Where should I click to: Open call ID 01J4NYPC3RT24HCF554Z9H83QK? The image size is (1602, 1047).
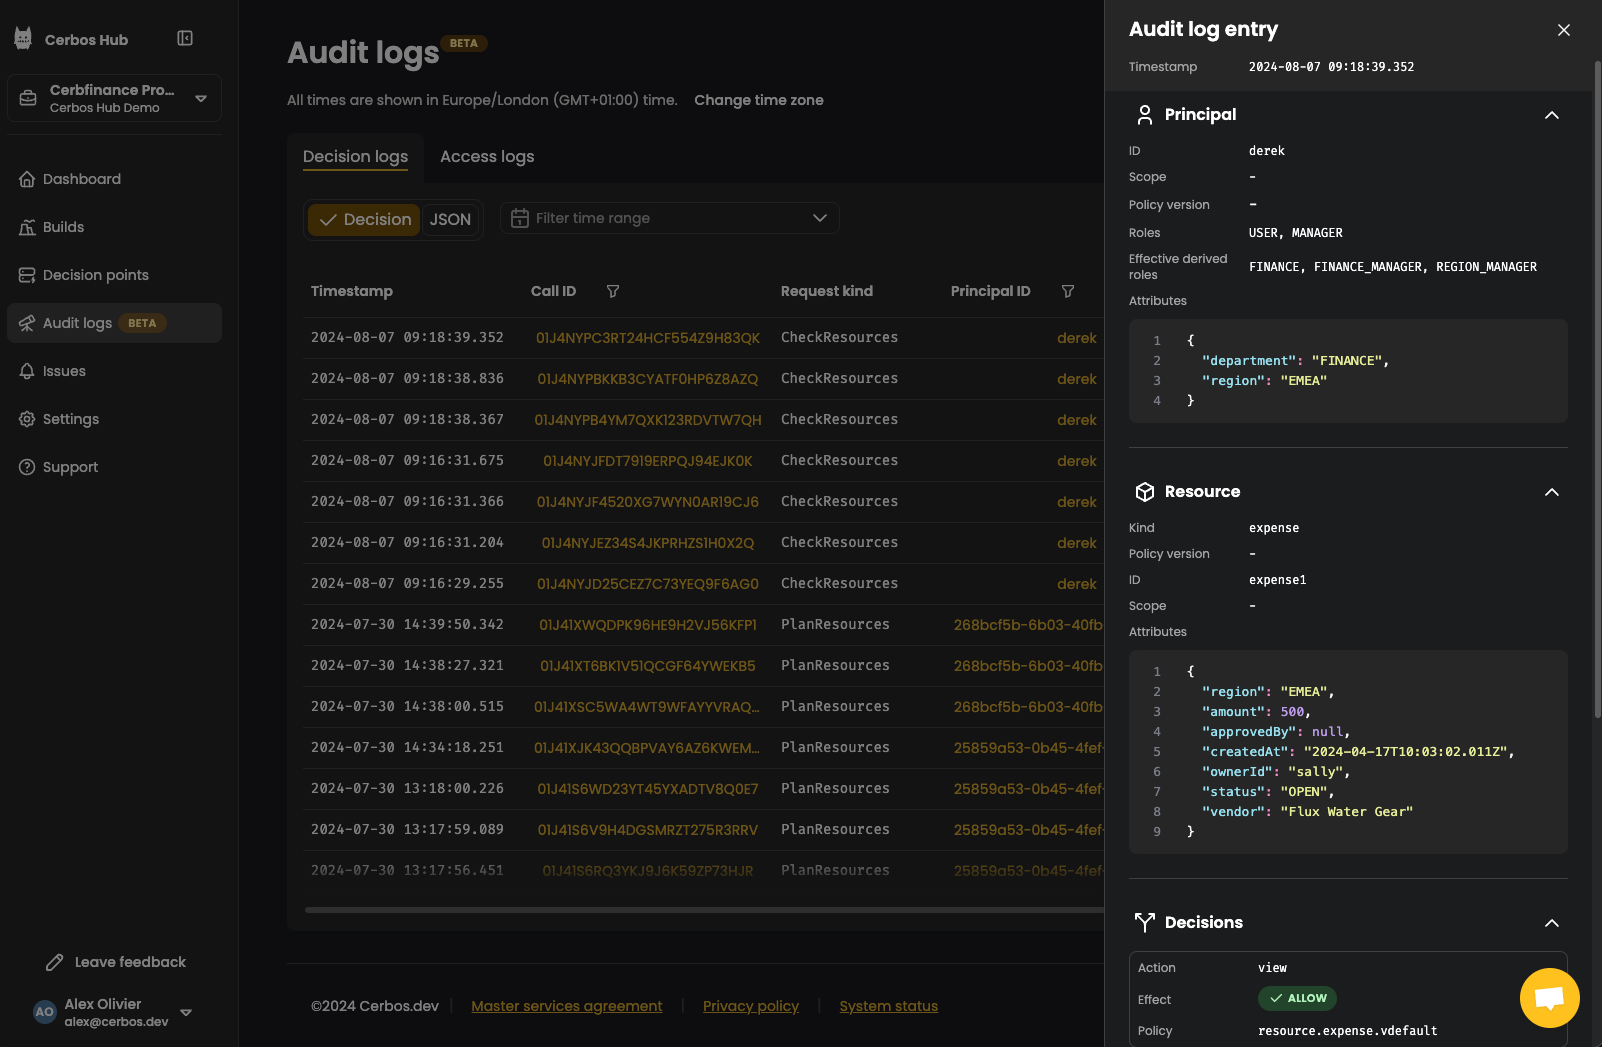[x=648, y=338]
